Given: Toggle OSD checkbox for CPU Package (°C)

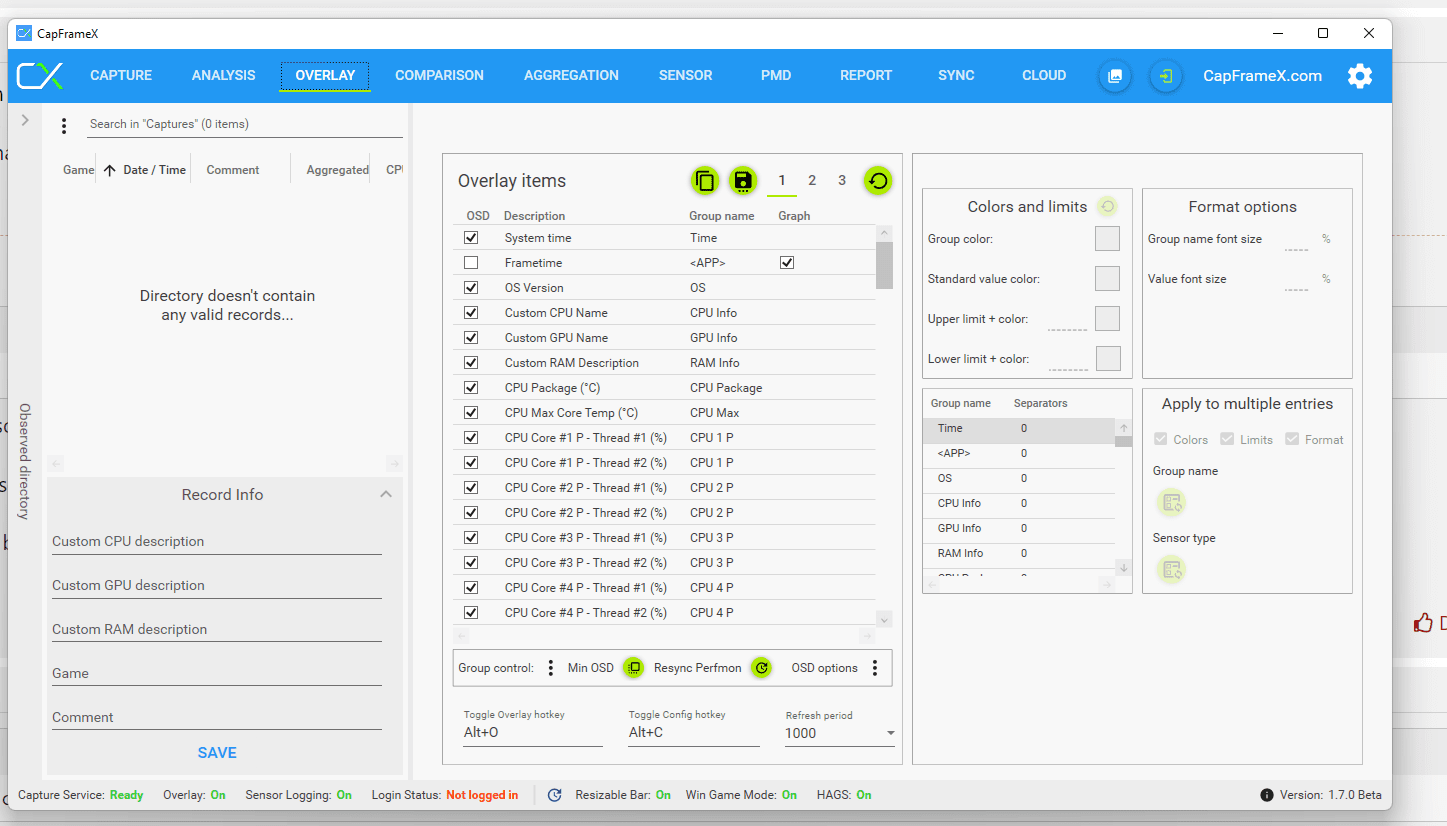Looking at the screenshot, I should pyautogui.click(x=471, y=388).
